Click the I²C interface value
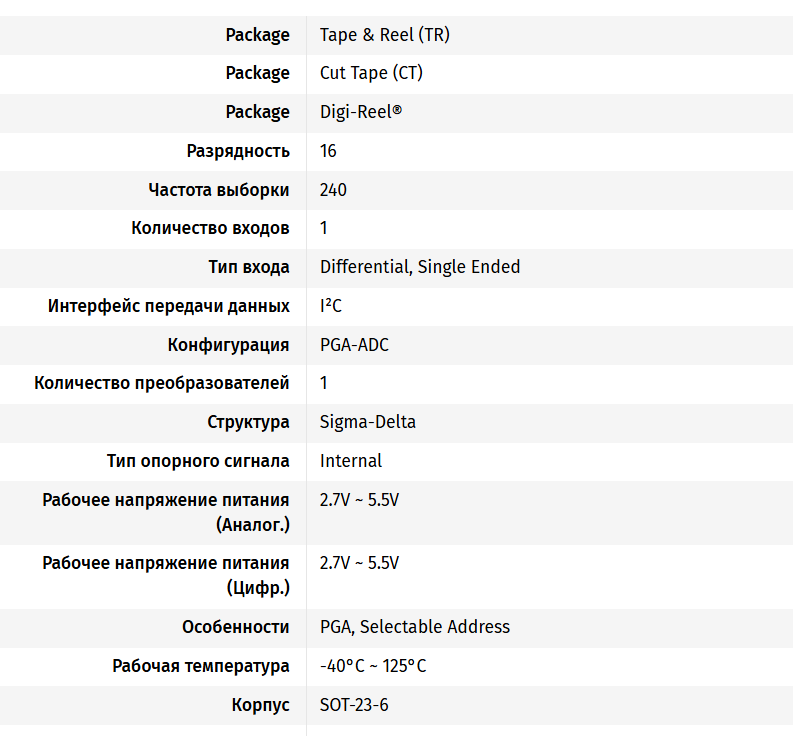The height and width of the screenshot is (736, 793). pyautogui.click(x=331, y=306)
